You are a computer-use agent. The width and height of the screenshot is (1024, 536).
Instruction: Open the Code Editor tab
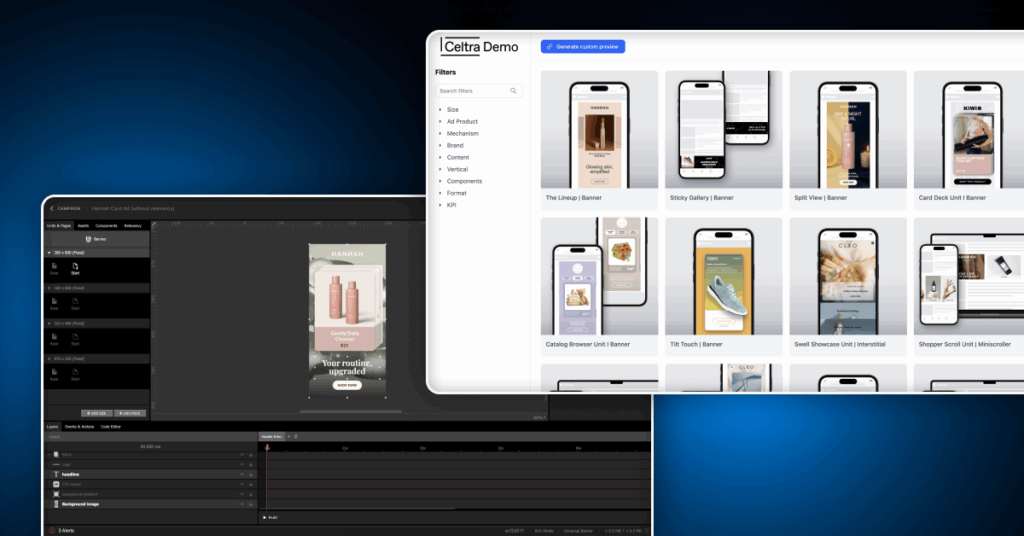coord(111,427)
